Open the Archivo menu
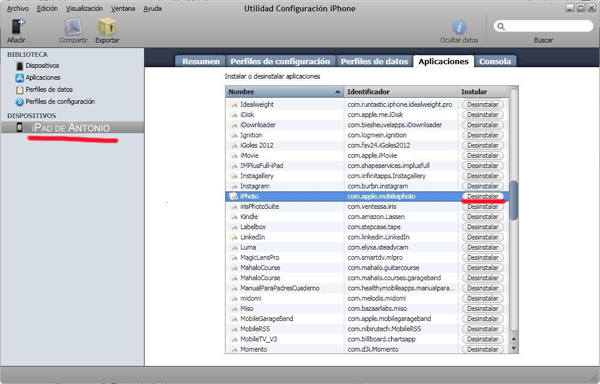600x384 pixels. (18, 8)
